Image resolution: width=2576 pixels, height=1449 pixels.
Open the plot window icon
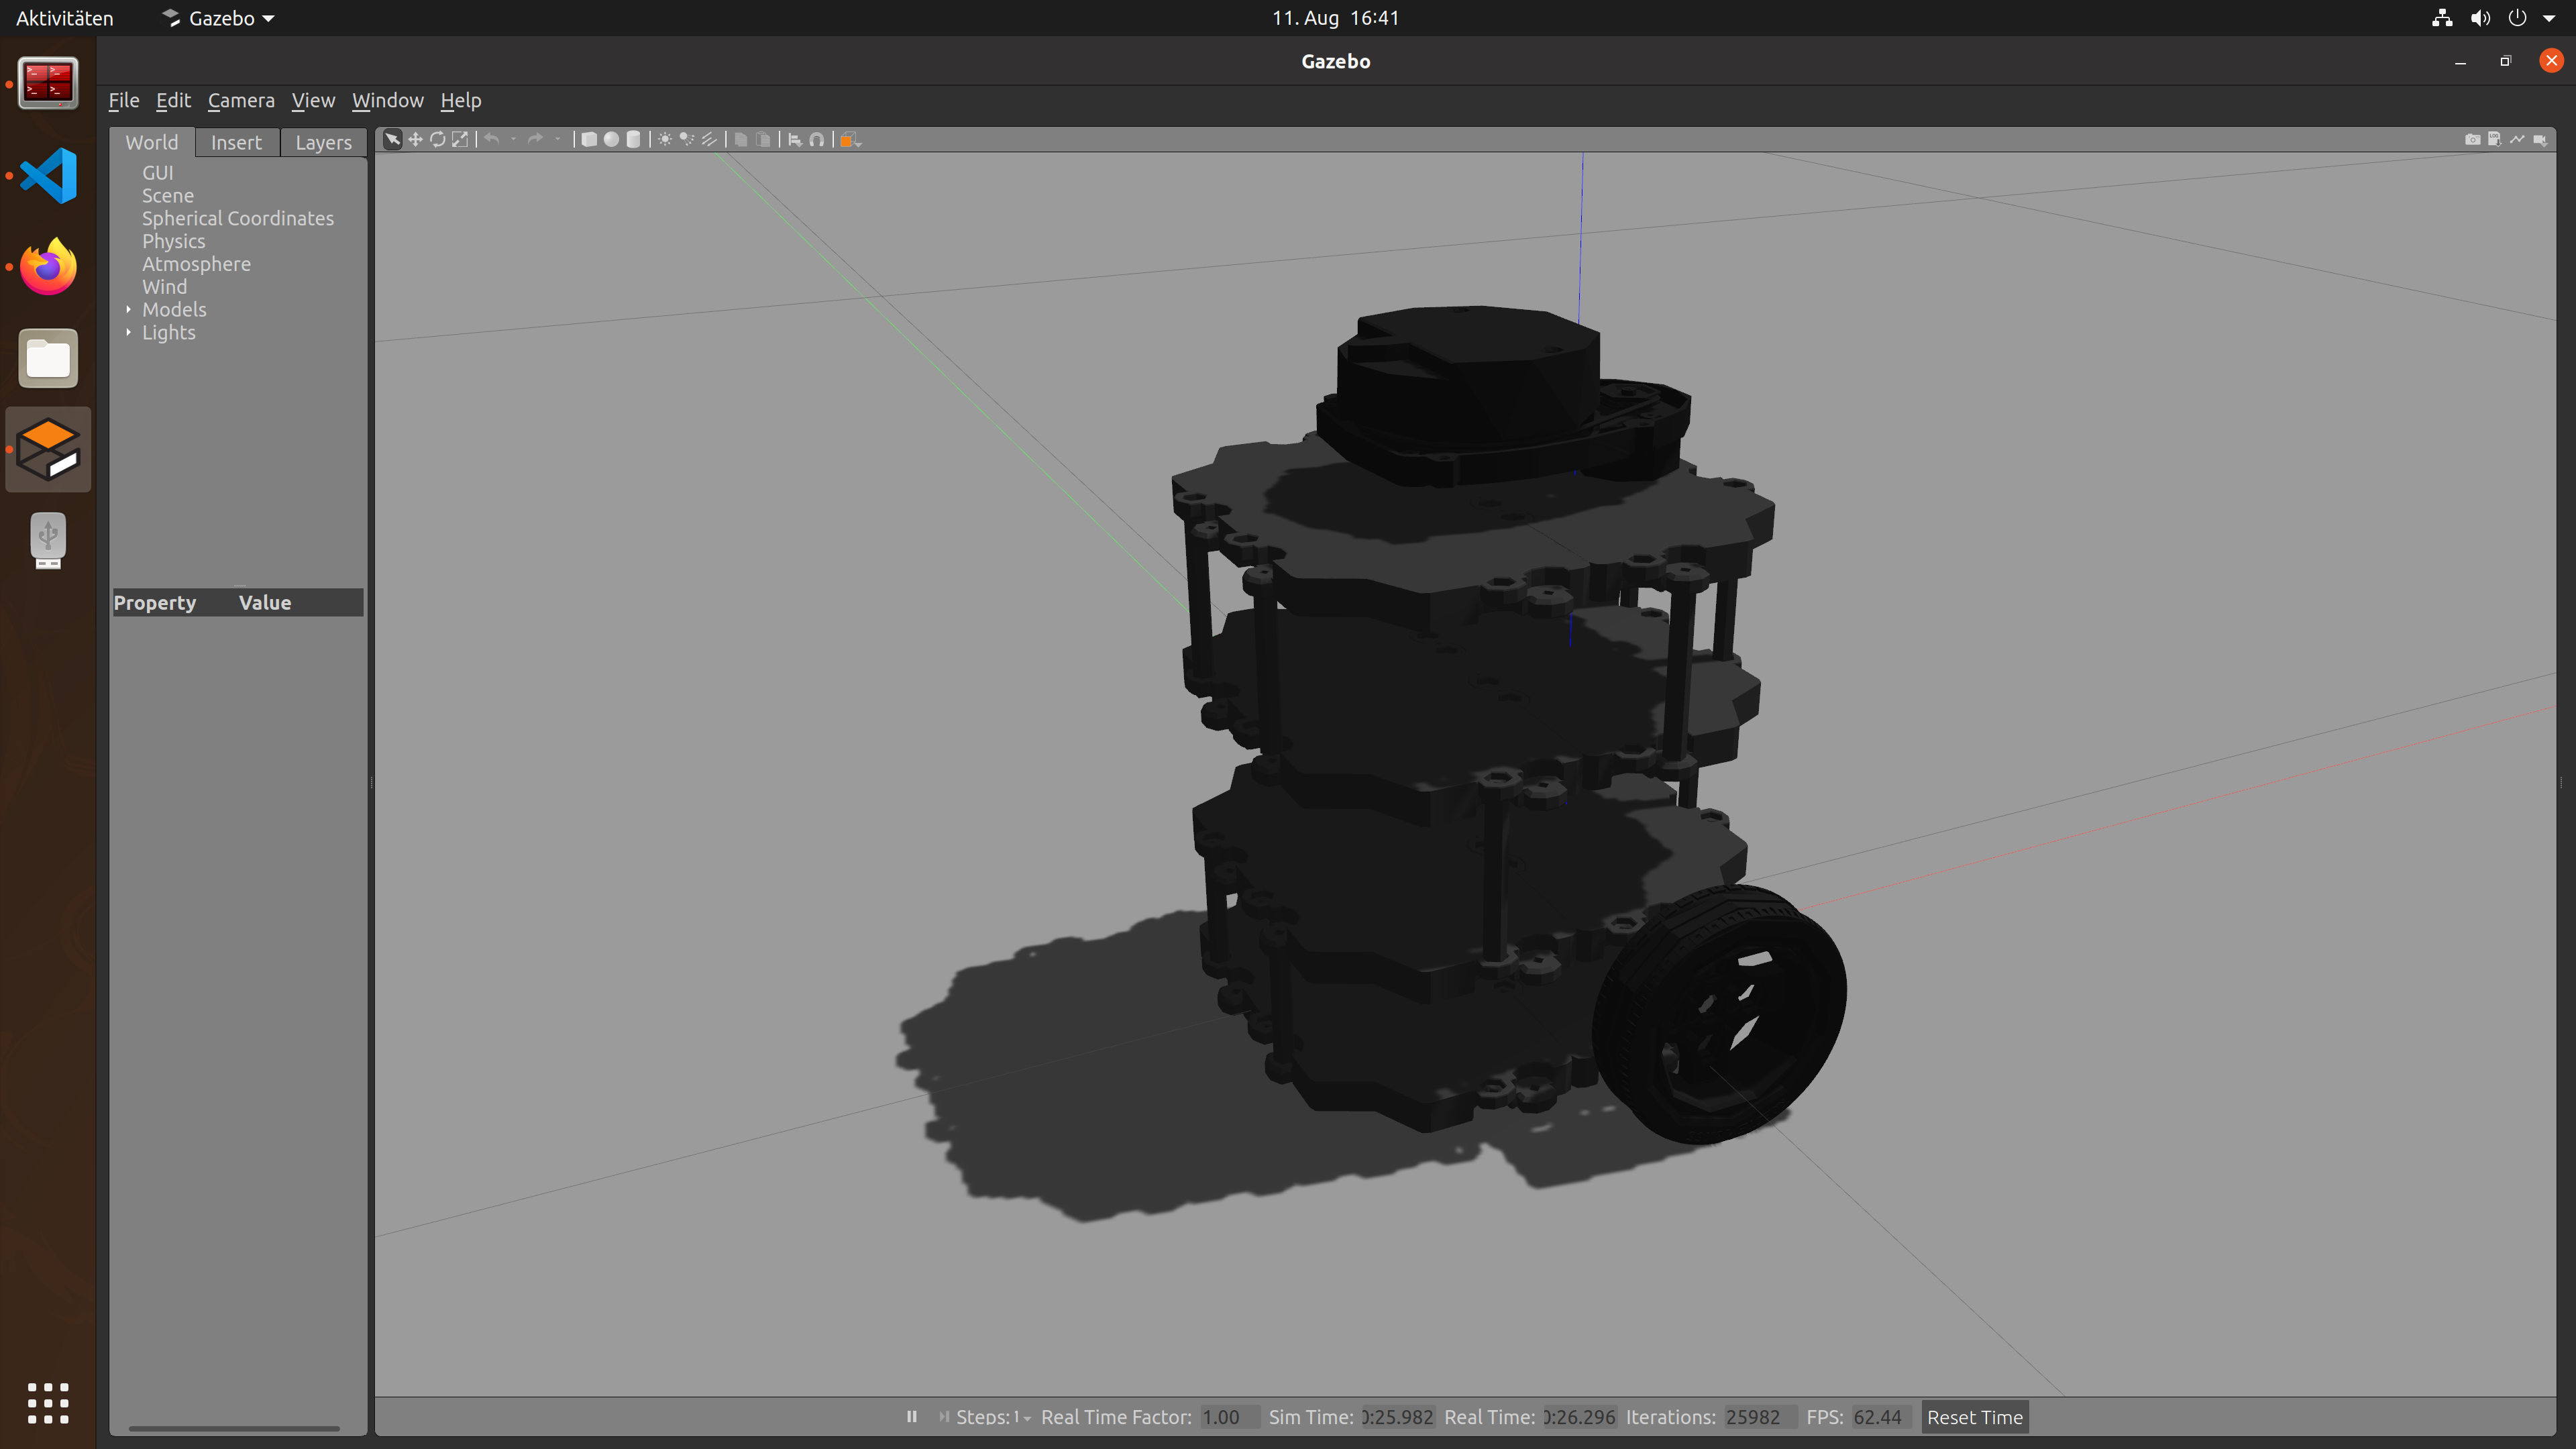[x=2517, y=140]
